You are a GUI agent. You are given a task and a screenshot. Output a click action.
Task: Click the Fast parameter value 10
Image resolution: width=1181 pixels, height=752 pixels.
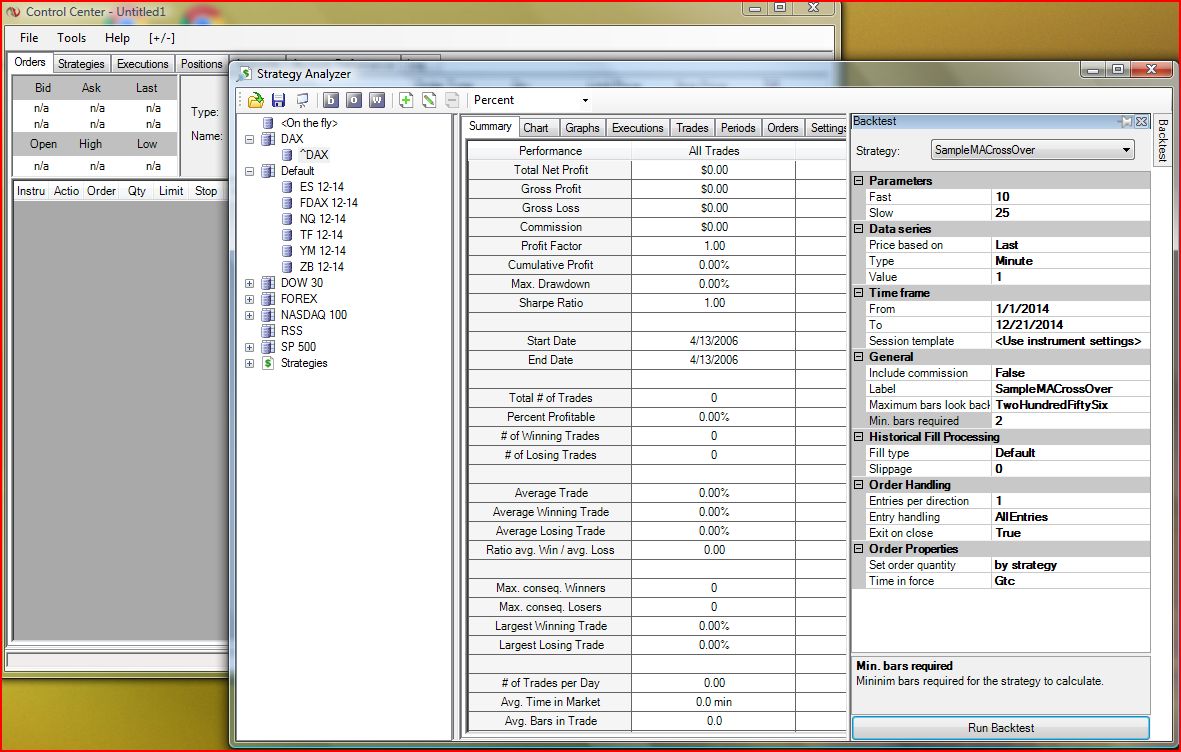[x=1071, y=197]
